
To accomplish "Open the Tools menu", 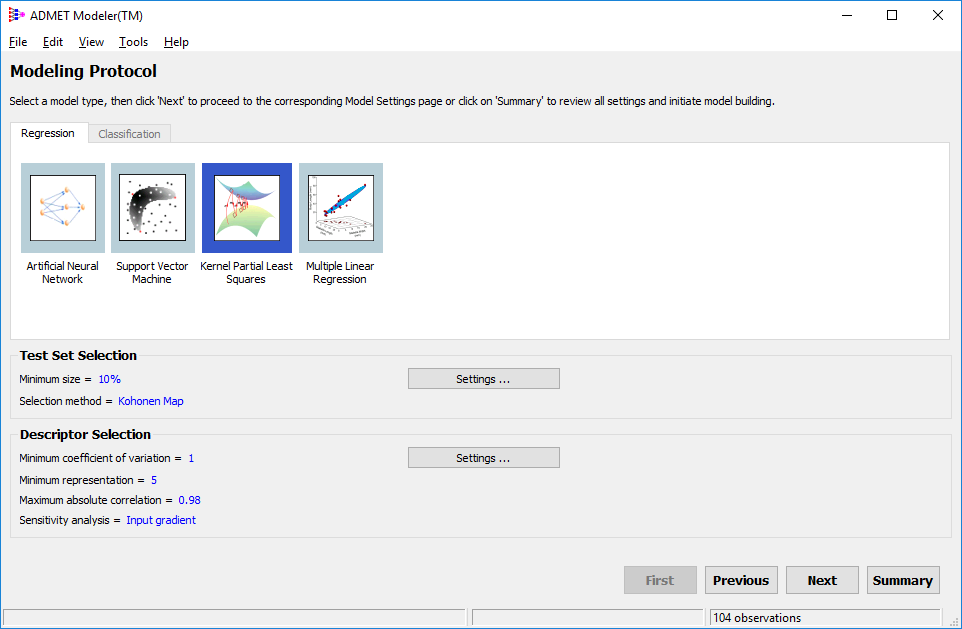I will (133, 42).
